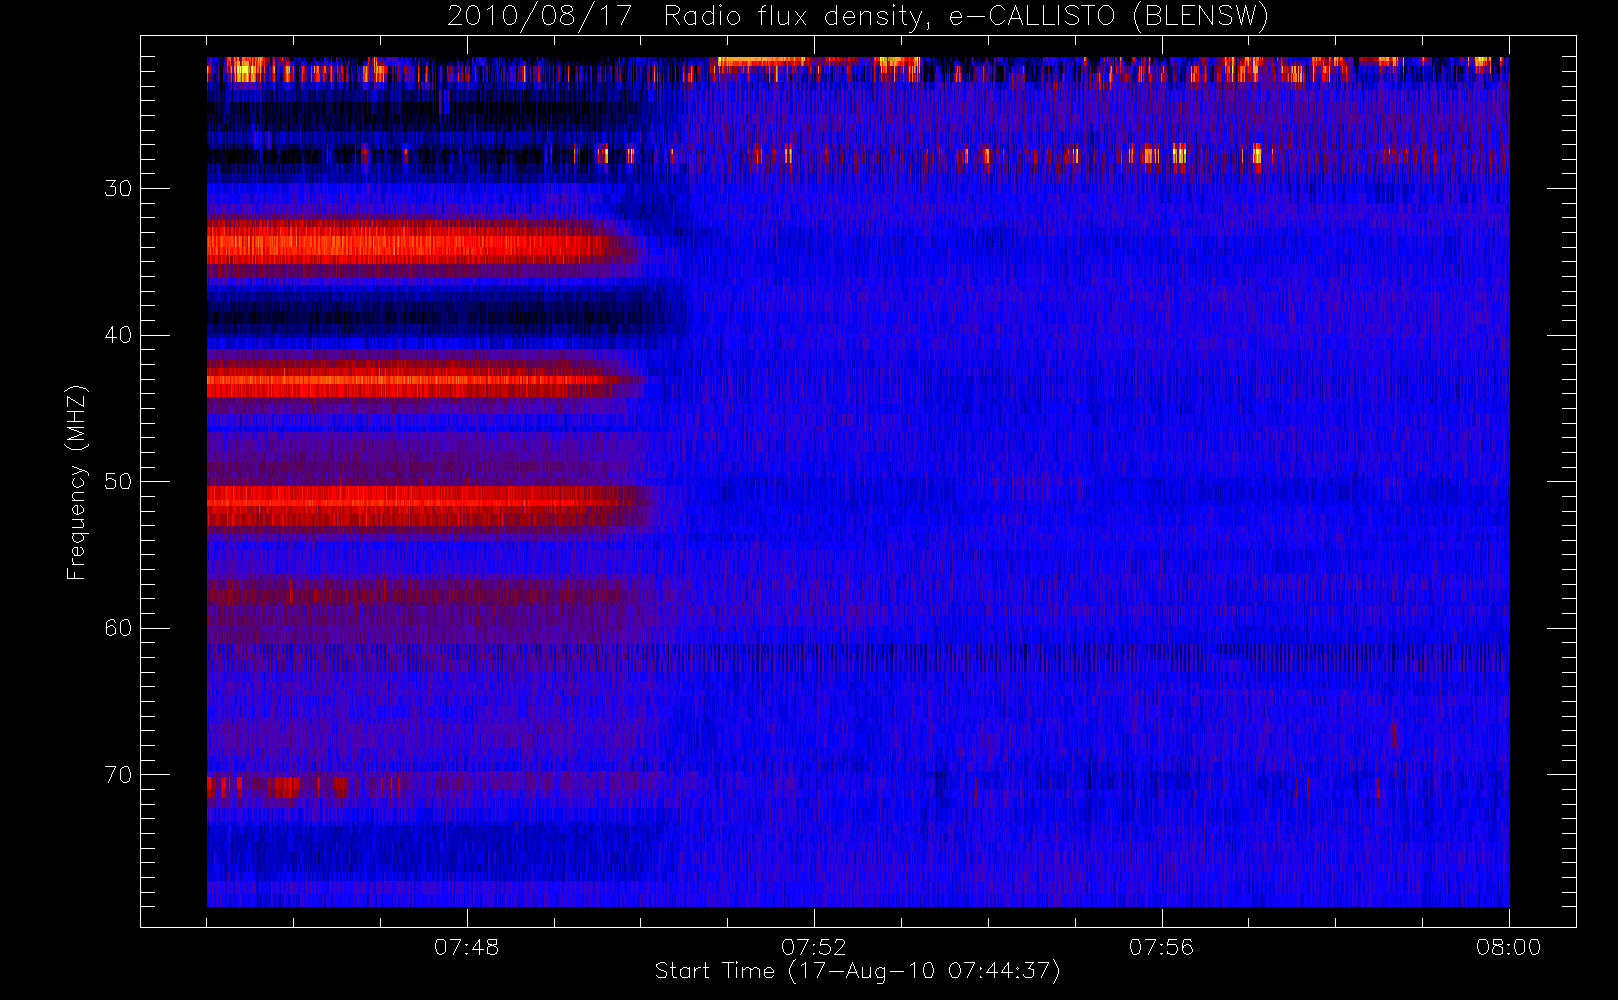1618x1000 pixels.
Task: Click the date 2010/08/17 in the title
Action: pos(539,16)
